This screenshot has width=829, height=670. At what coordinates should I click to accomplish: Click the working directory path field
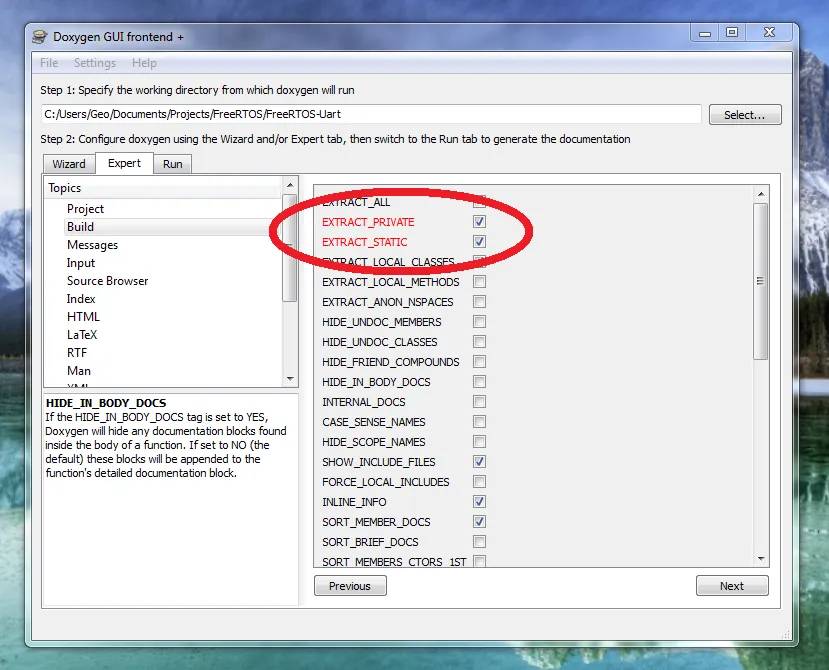[x=370, y=115]
